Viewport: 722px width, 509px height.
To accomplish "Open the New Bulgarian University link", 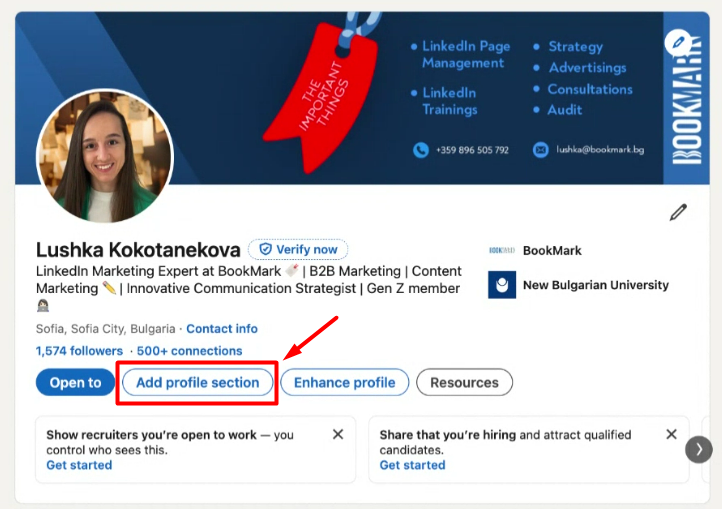I will 595,285.
